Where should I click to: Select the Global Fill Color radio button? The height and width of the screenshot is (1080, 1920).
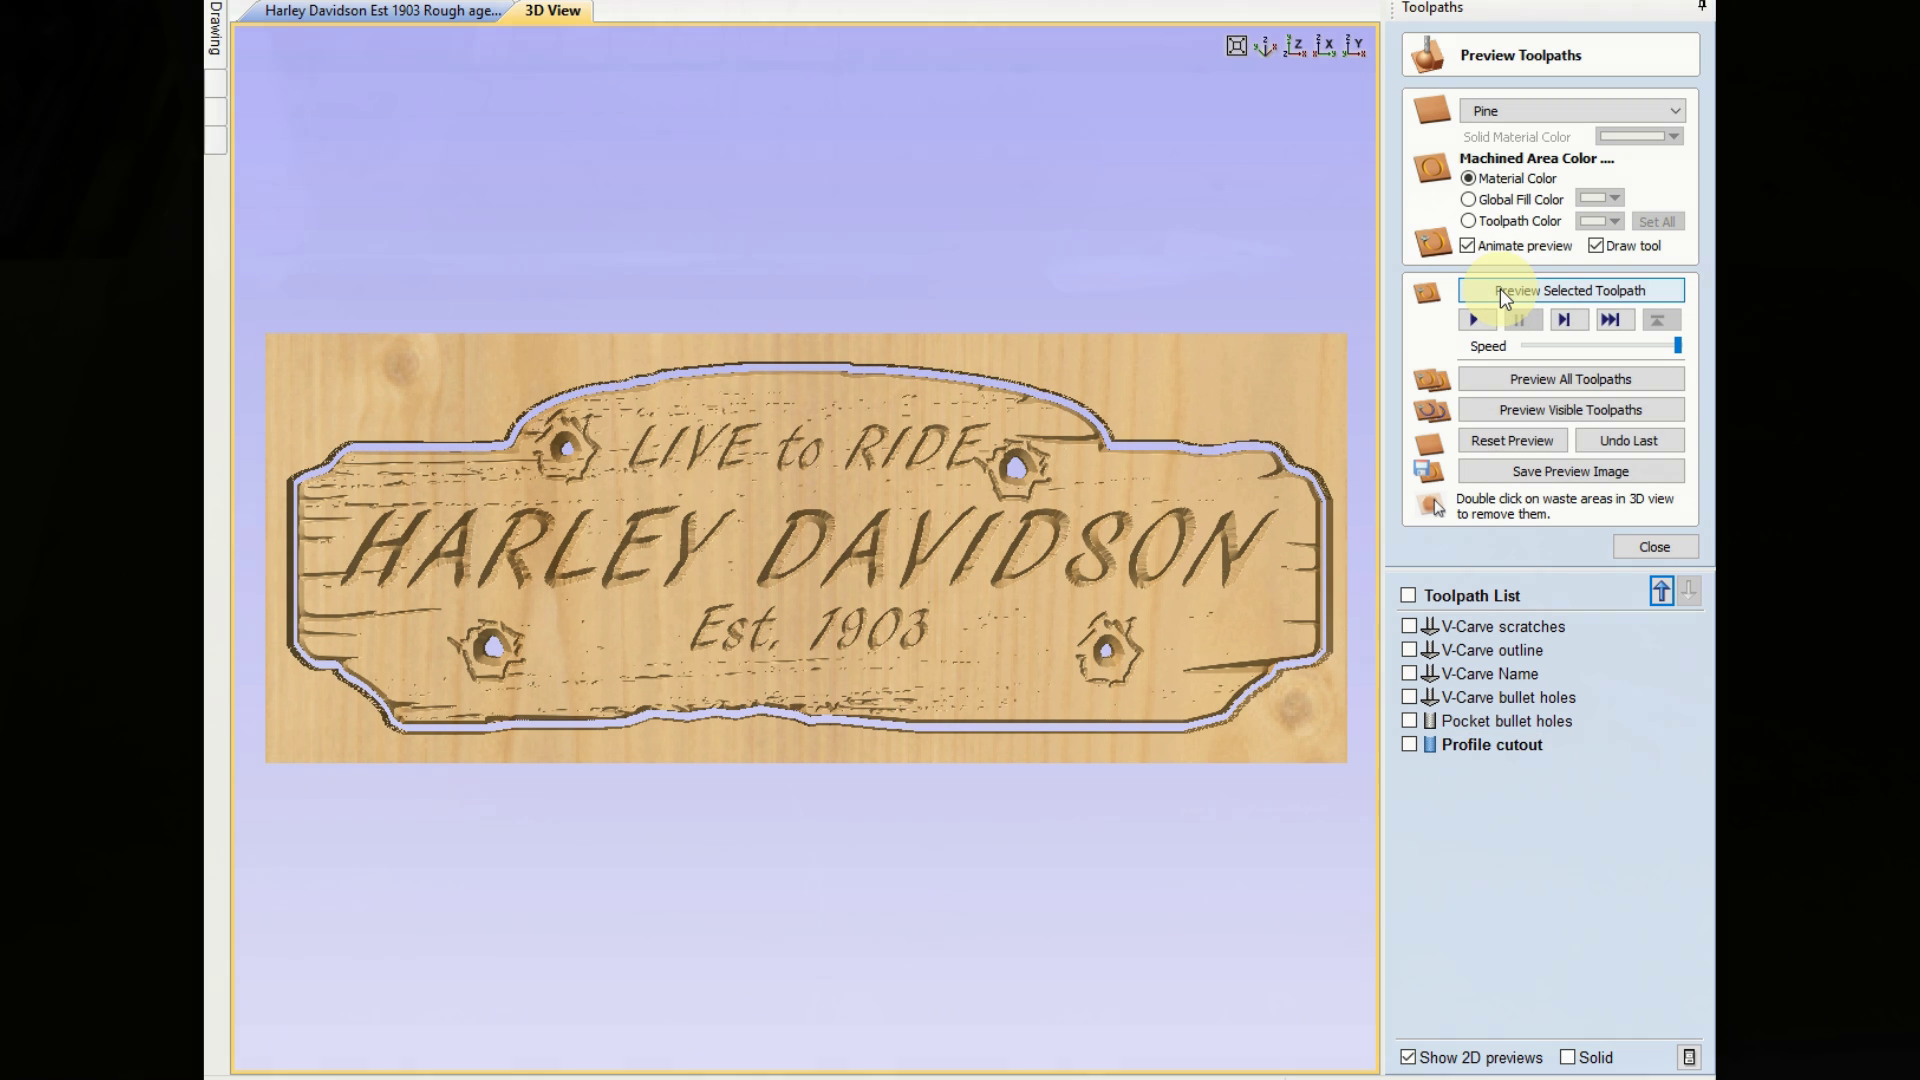[x=1468, y=199]
